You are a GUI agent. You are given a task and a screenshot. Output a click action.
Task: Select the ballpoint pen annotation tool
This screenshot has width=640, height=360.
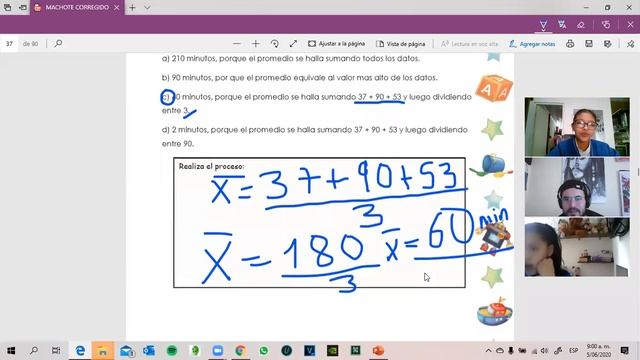pyautogui.click(x=543, y=25)
